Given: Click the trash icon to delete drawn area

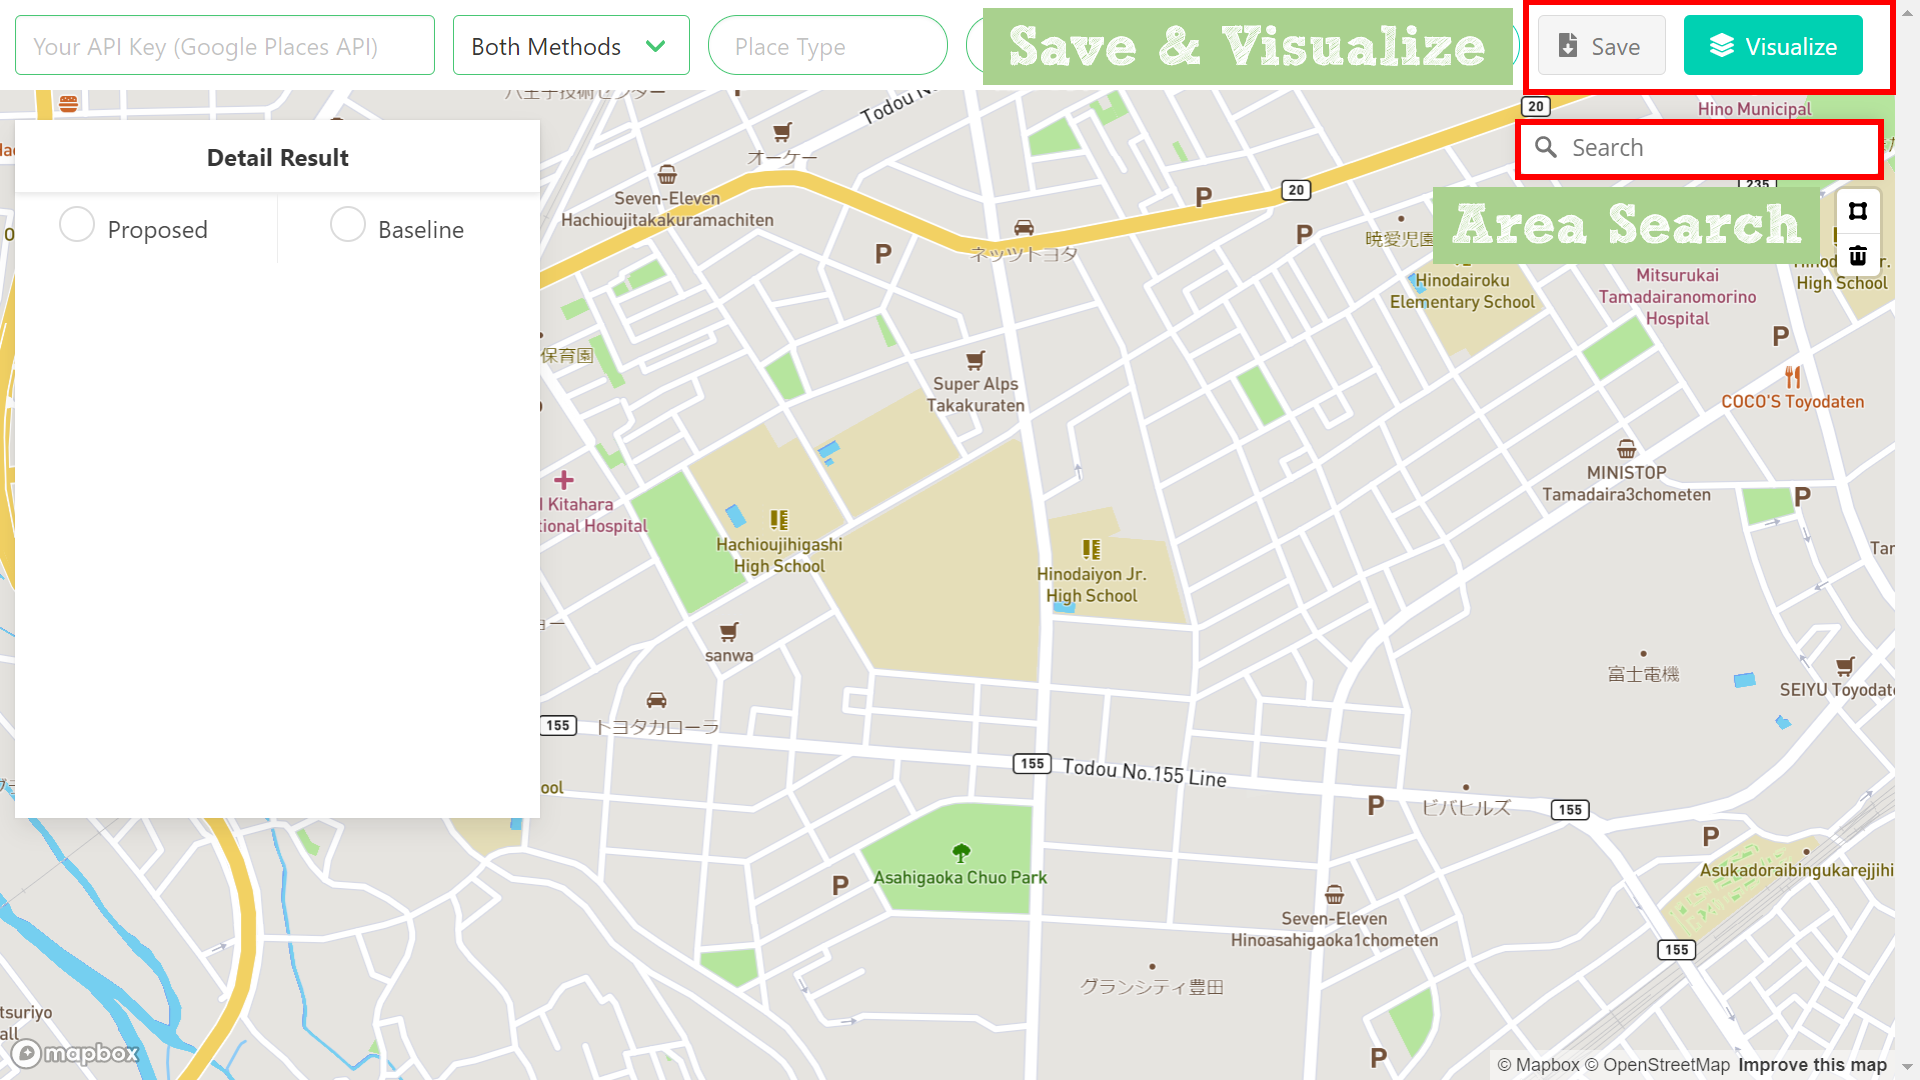Looking at the screenshot, I should click(x=1857, y=256).
